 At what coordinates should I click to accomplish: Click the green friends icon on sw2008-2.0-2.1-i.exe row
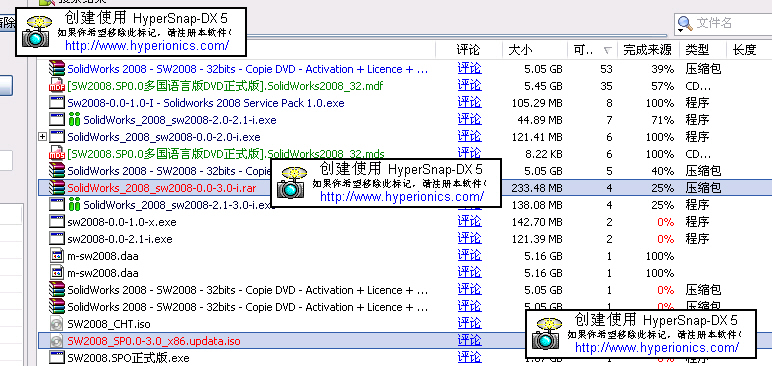click(x=74, y=120)
